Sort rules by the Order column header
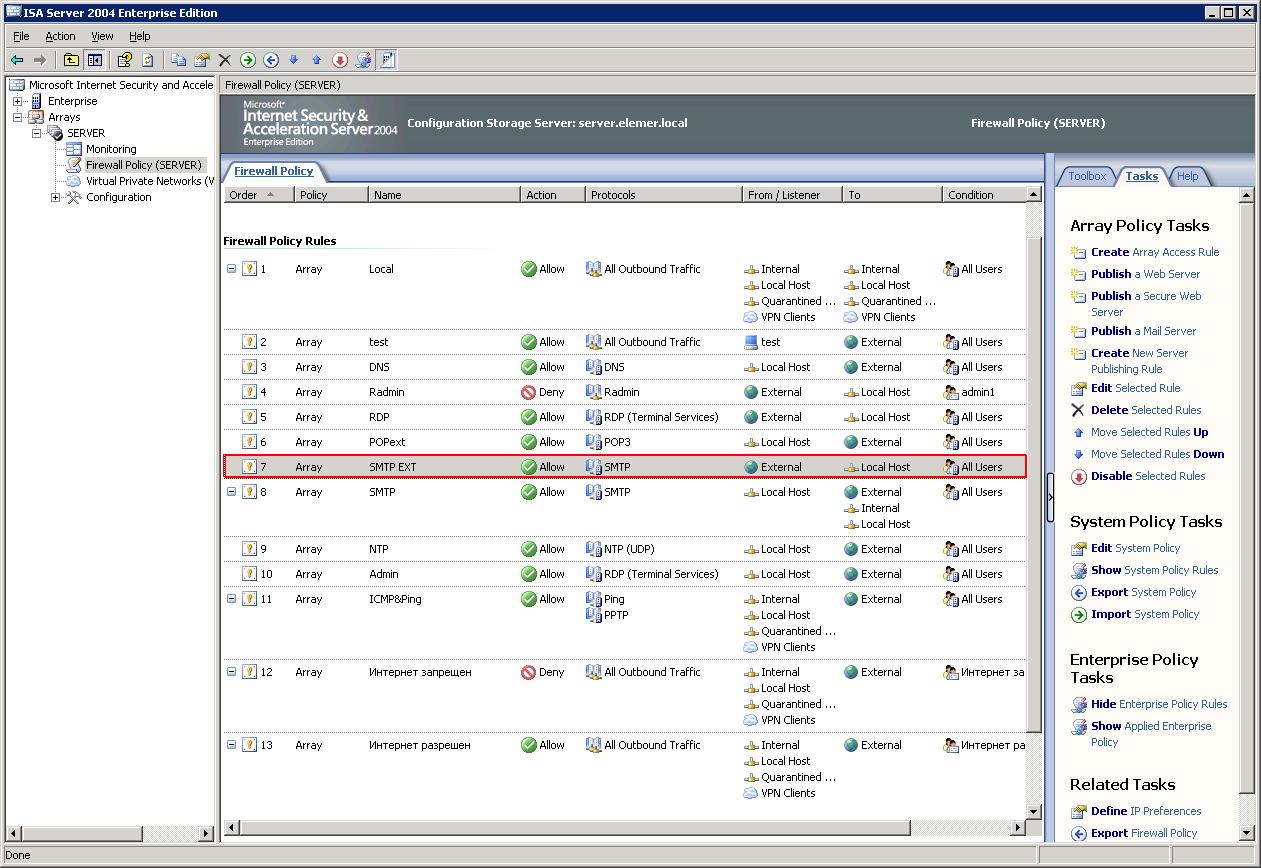The image size is (1261, 868). coord(259,195)
